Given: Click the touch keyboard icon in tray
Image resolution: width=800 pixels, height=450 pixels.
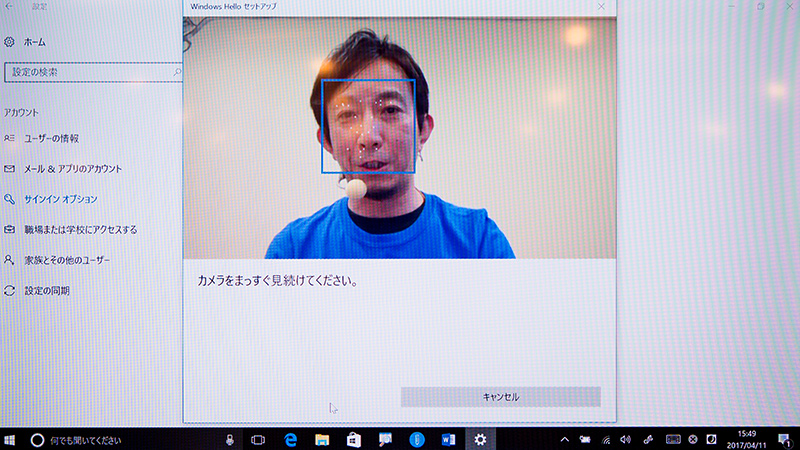Looking at the screenshot, I should (673, 439).
